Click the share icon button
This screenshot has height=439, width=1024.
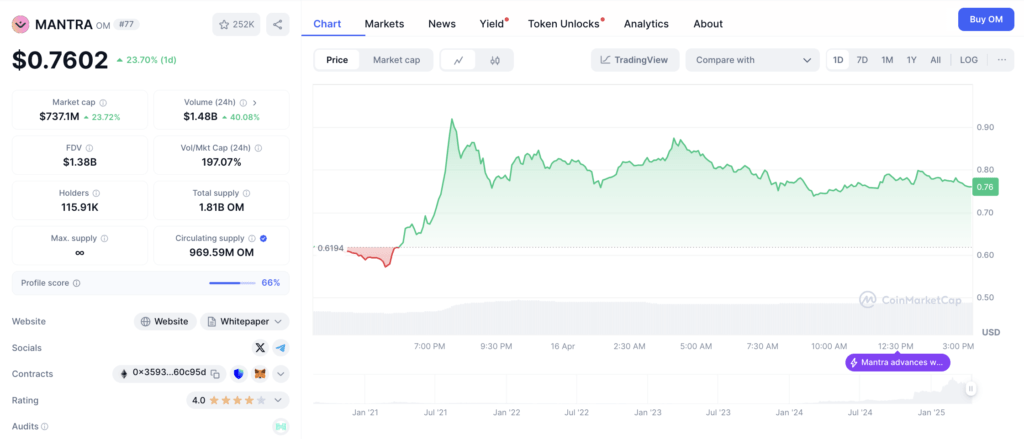[278, 25]
